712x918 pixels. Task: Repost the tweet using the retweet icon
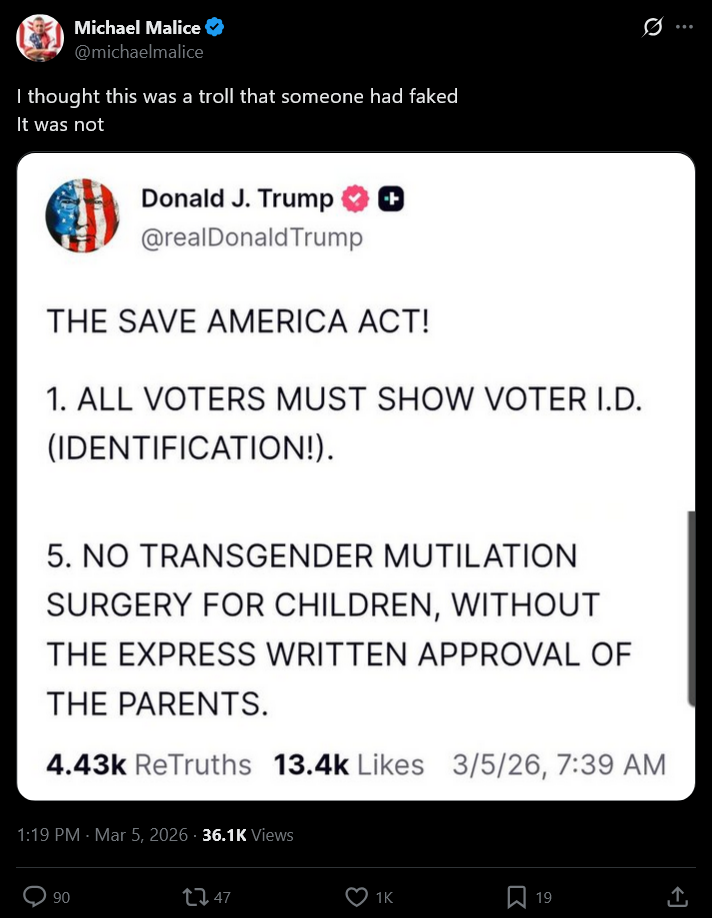point(195,896)
